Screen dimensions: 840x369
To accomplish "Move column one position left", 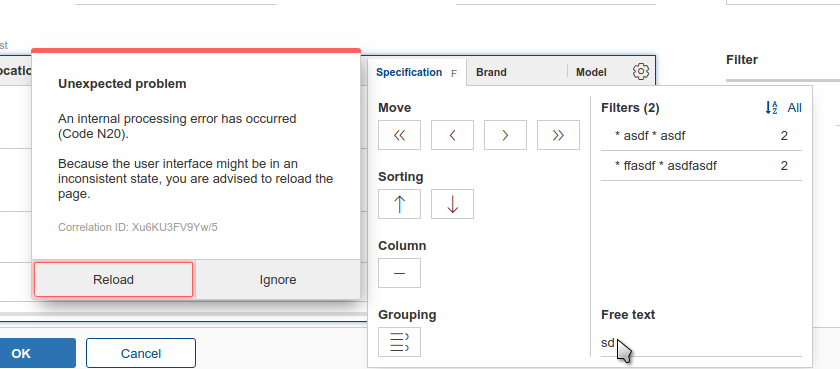I will pyautogui.click(x=452, y=135).
